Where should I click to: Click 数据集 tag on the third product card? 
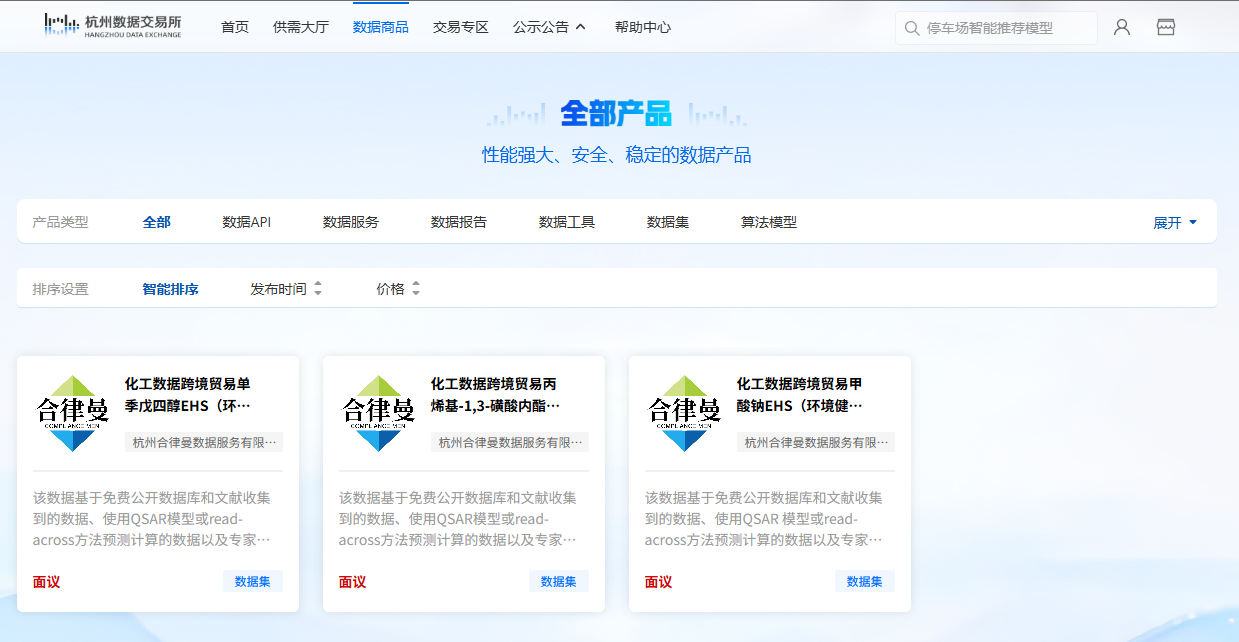tap(864, 581)
